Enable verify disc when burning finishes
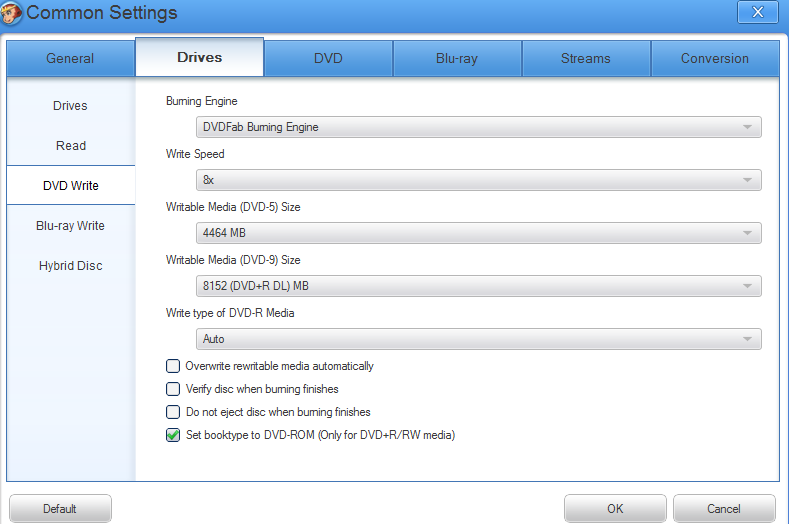This screenshot has height=524, width=789. coord(173,389)
